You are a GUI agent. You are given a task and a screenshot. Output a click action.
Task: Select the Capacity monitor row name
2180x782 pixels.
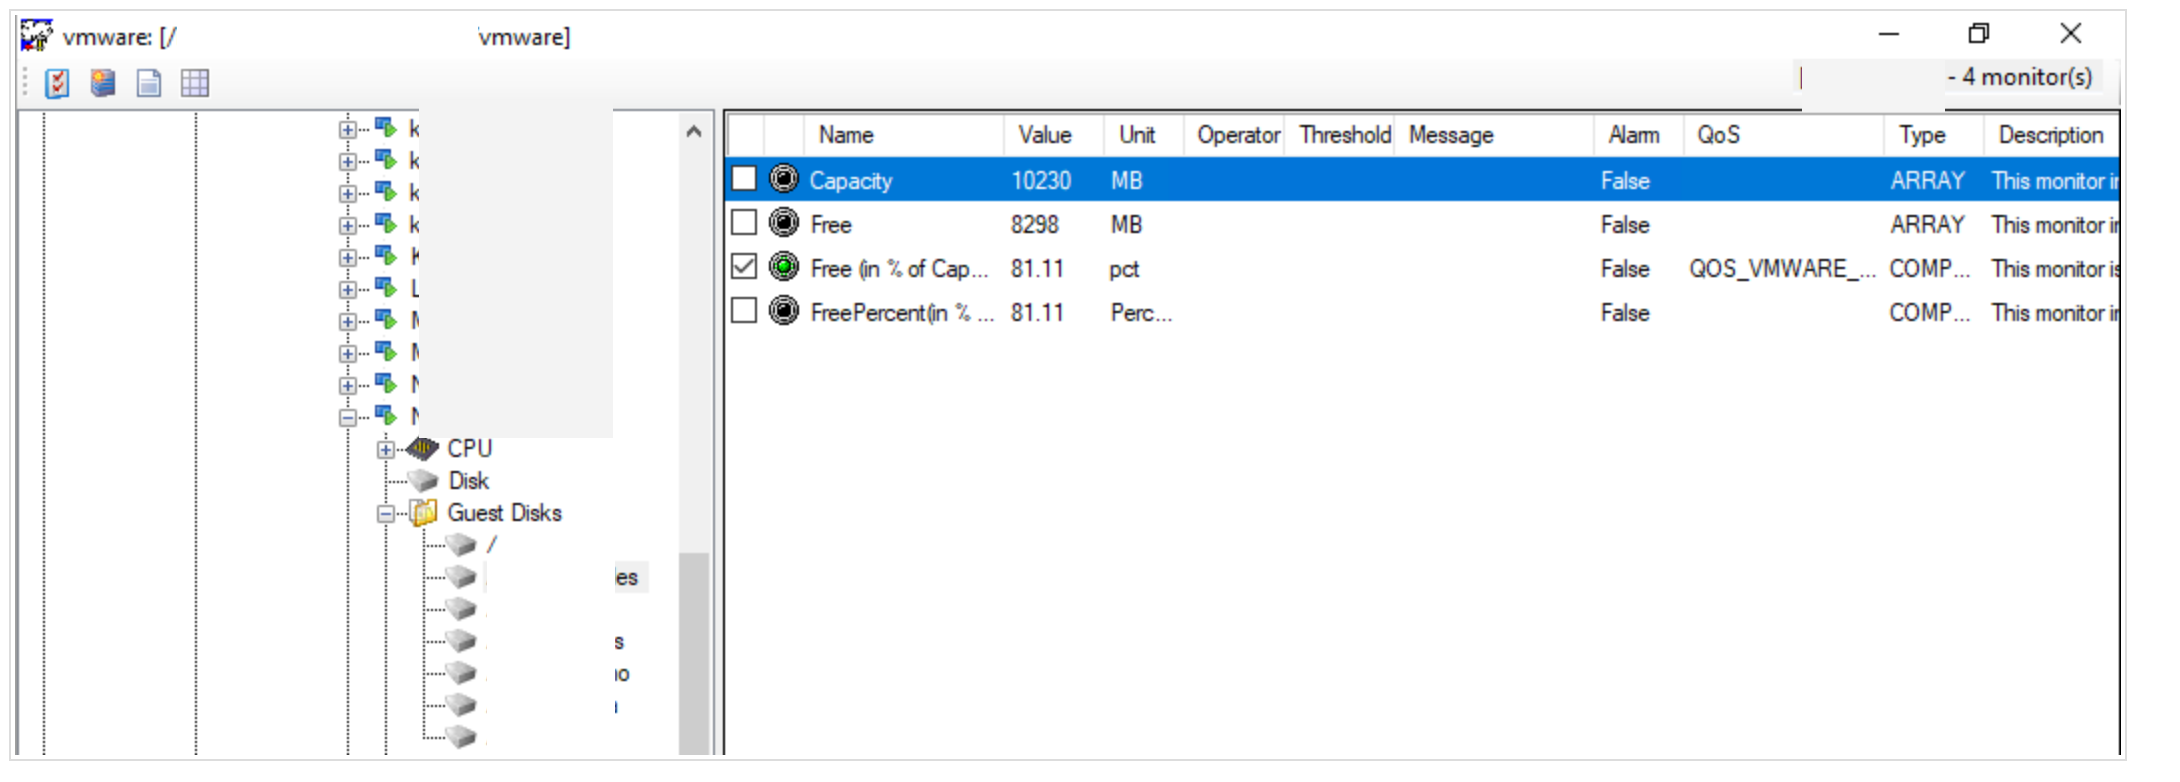coord(851,180)
